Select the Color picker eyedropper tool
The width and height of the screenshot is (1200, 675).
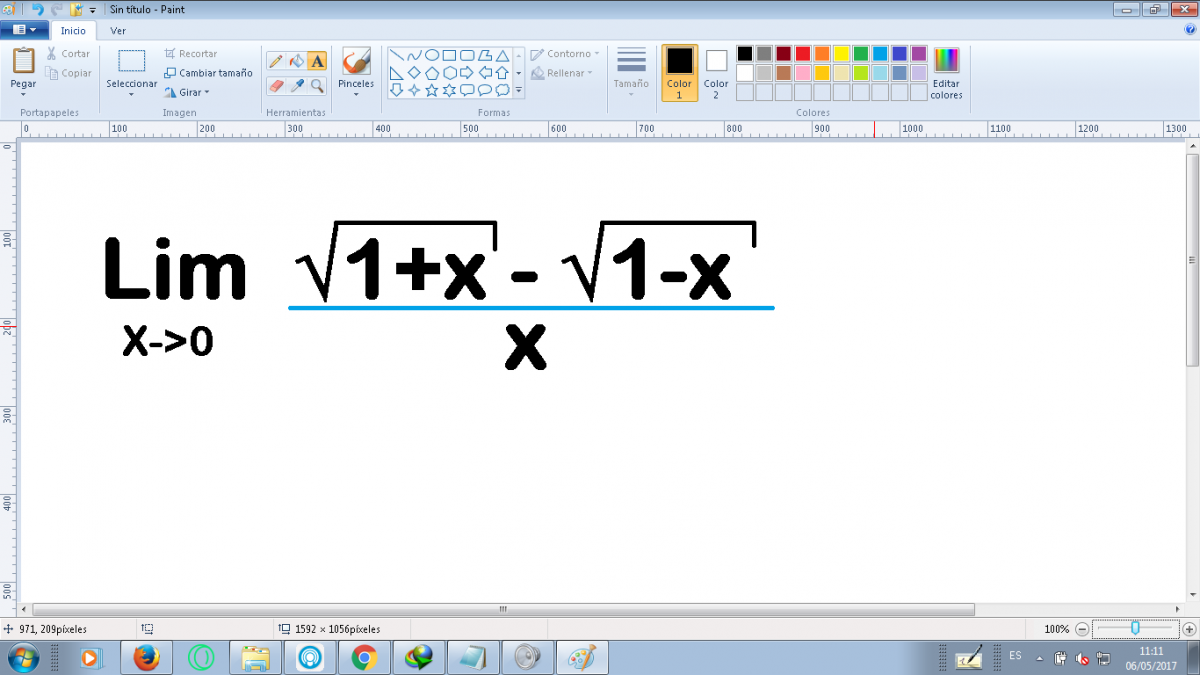tap(296, 87)
